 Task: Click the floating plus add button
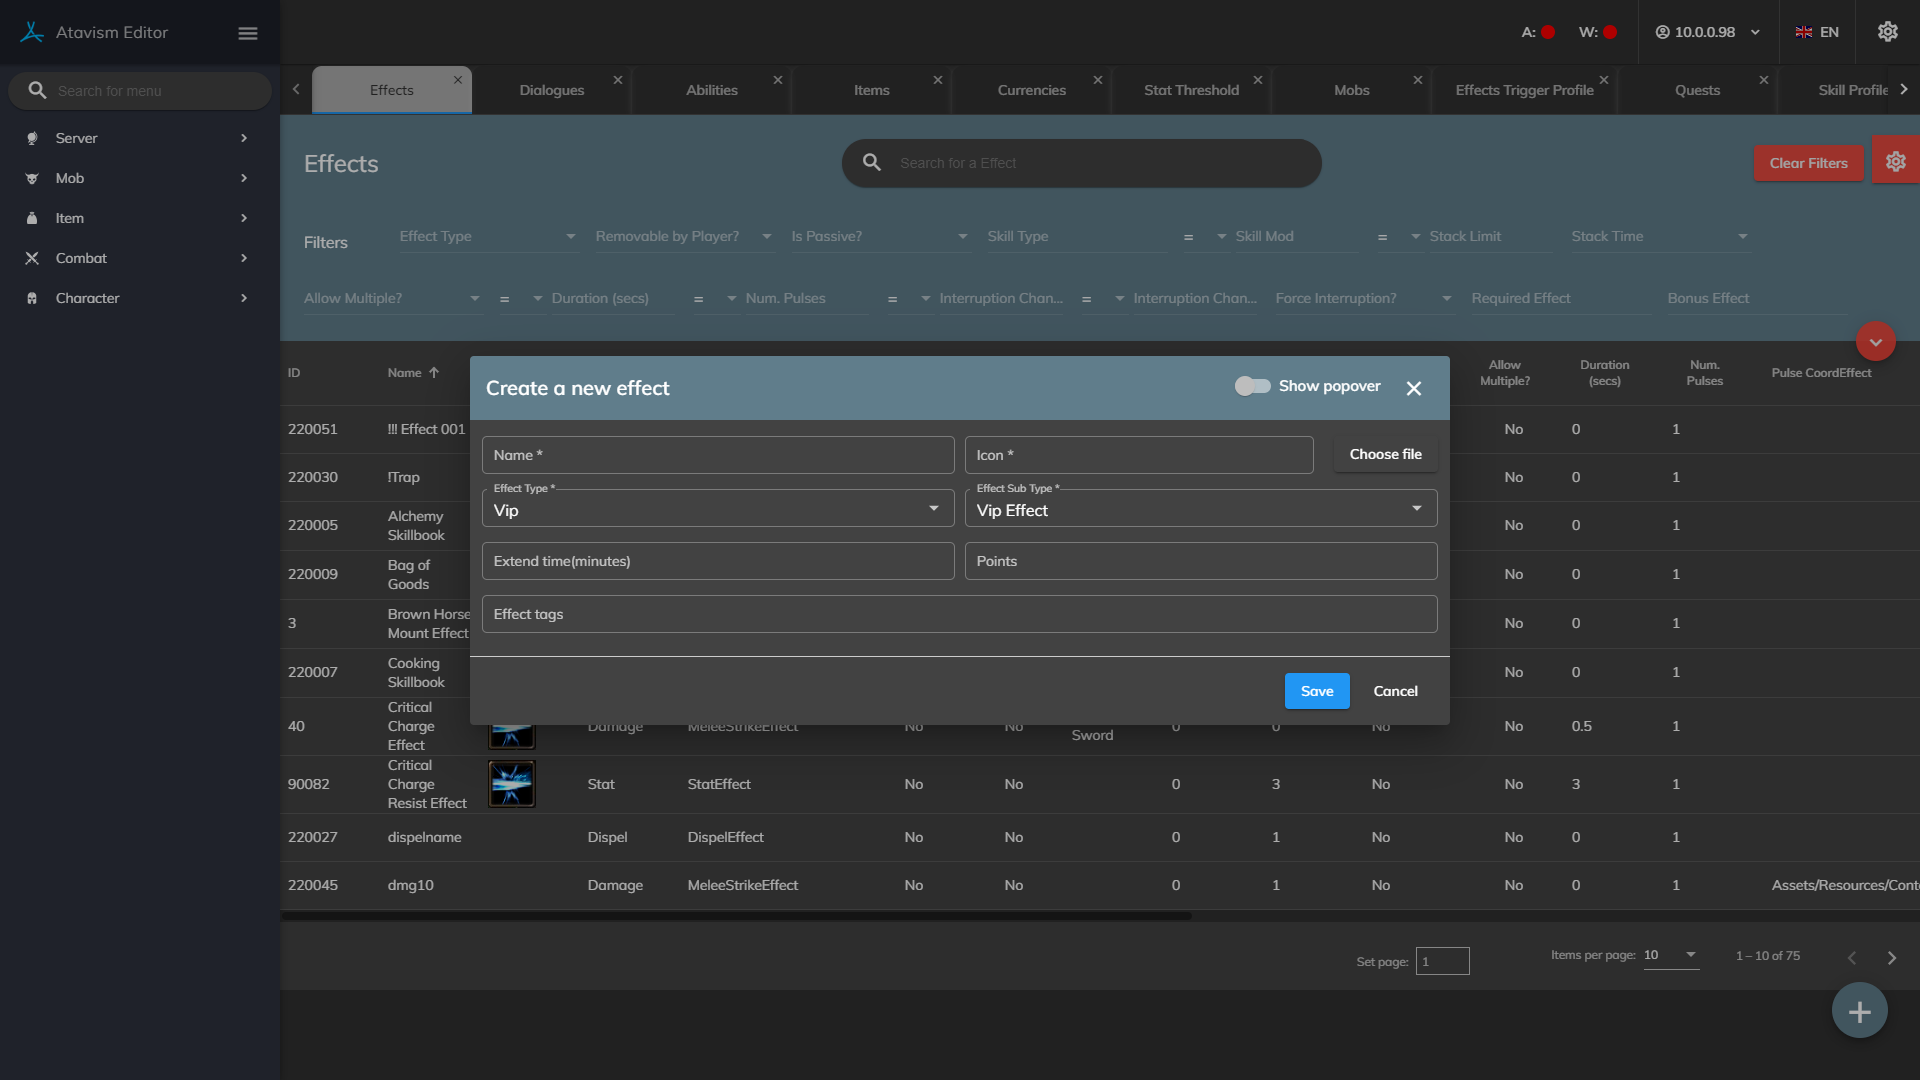[1859, 1012]
